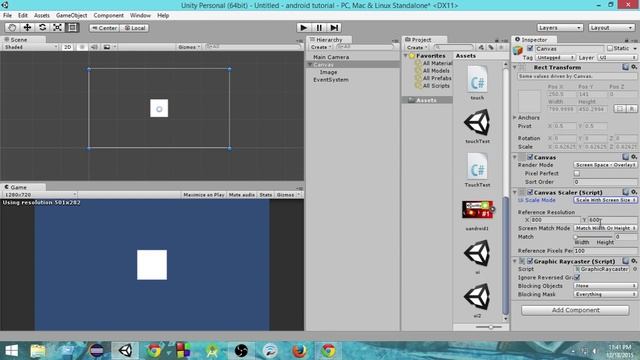
Task: Toggle 2D scene view mode
Action: [x=67, y=47]
